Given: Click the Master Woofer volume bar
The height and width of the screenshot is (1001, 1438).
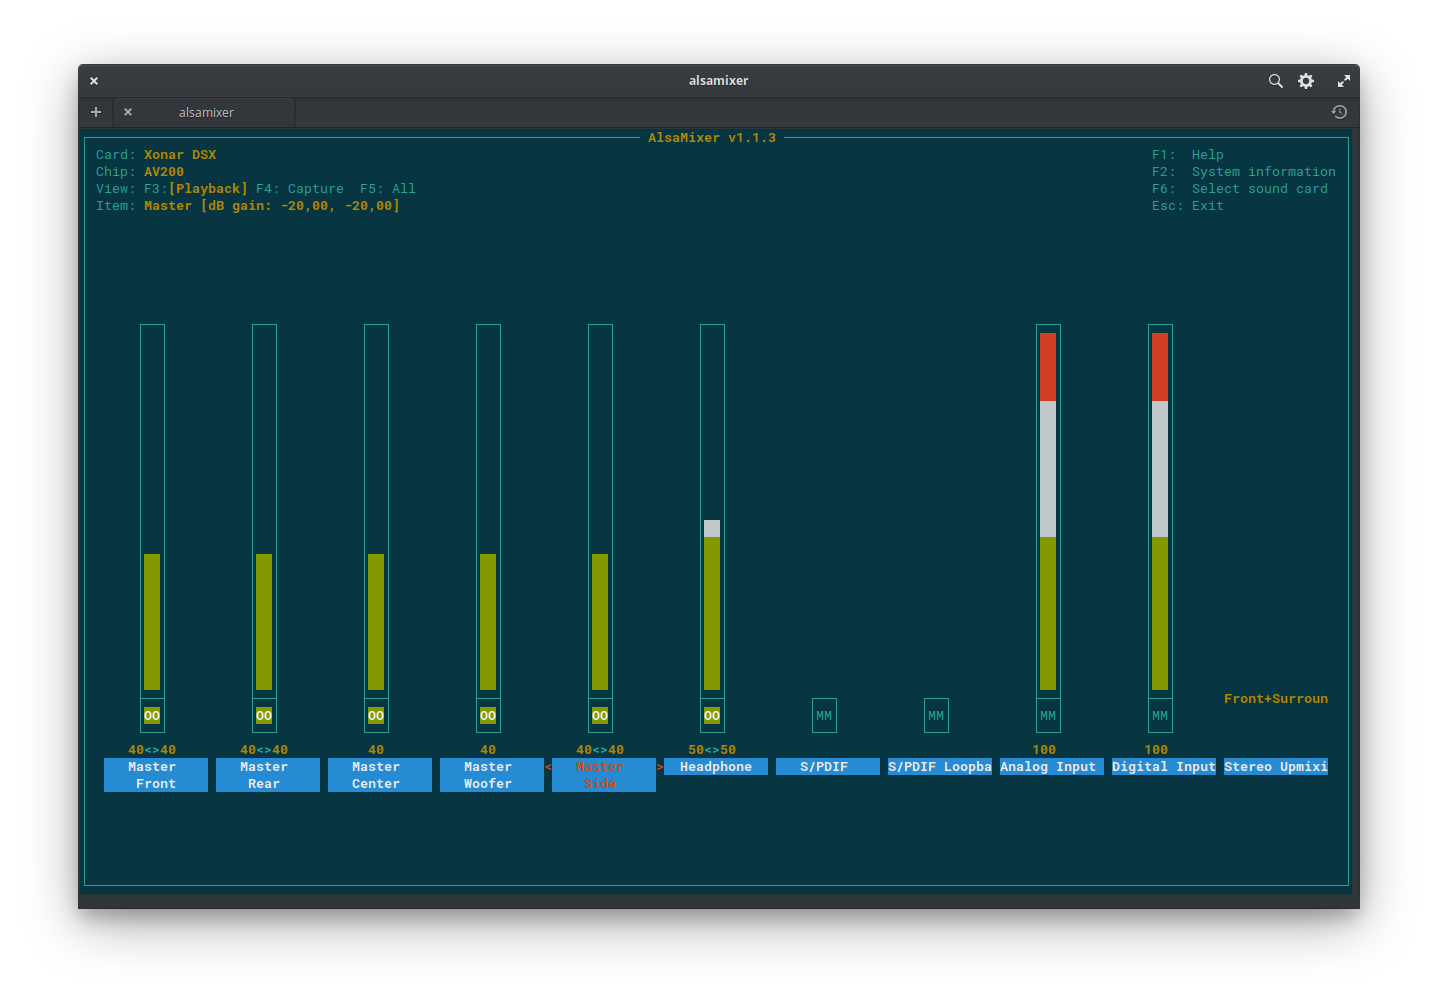Looking at the screenshot, I should click(x=488, y=510).
